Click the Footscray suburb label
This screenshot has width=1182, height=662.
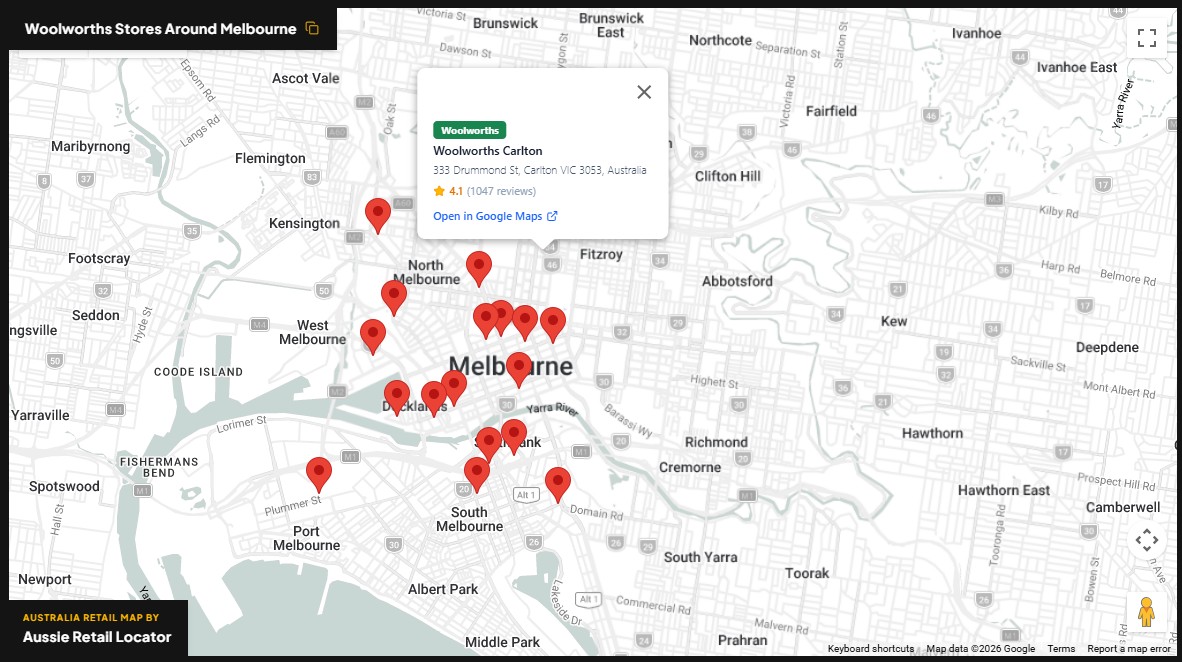[99, 258]
